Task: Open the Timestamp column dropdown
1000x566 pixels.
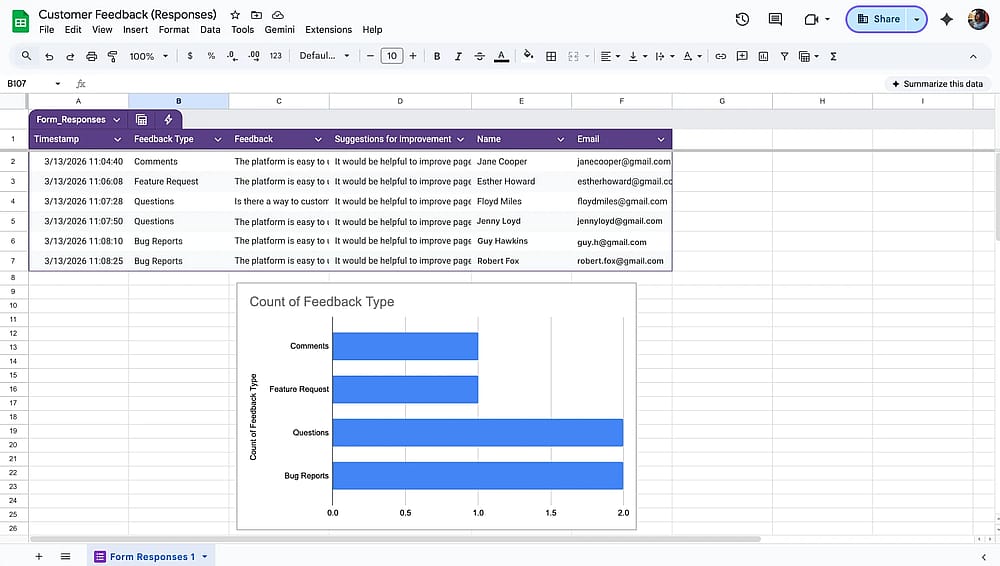Action: tap(117, 139)
